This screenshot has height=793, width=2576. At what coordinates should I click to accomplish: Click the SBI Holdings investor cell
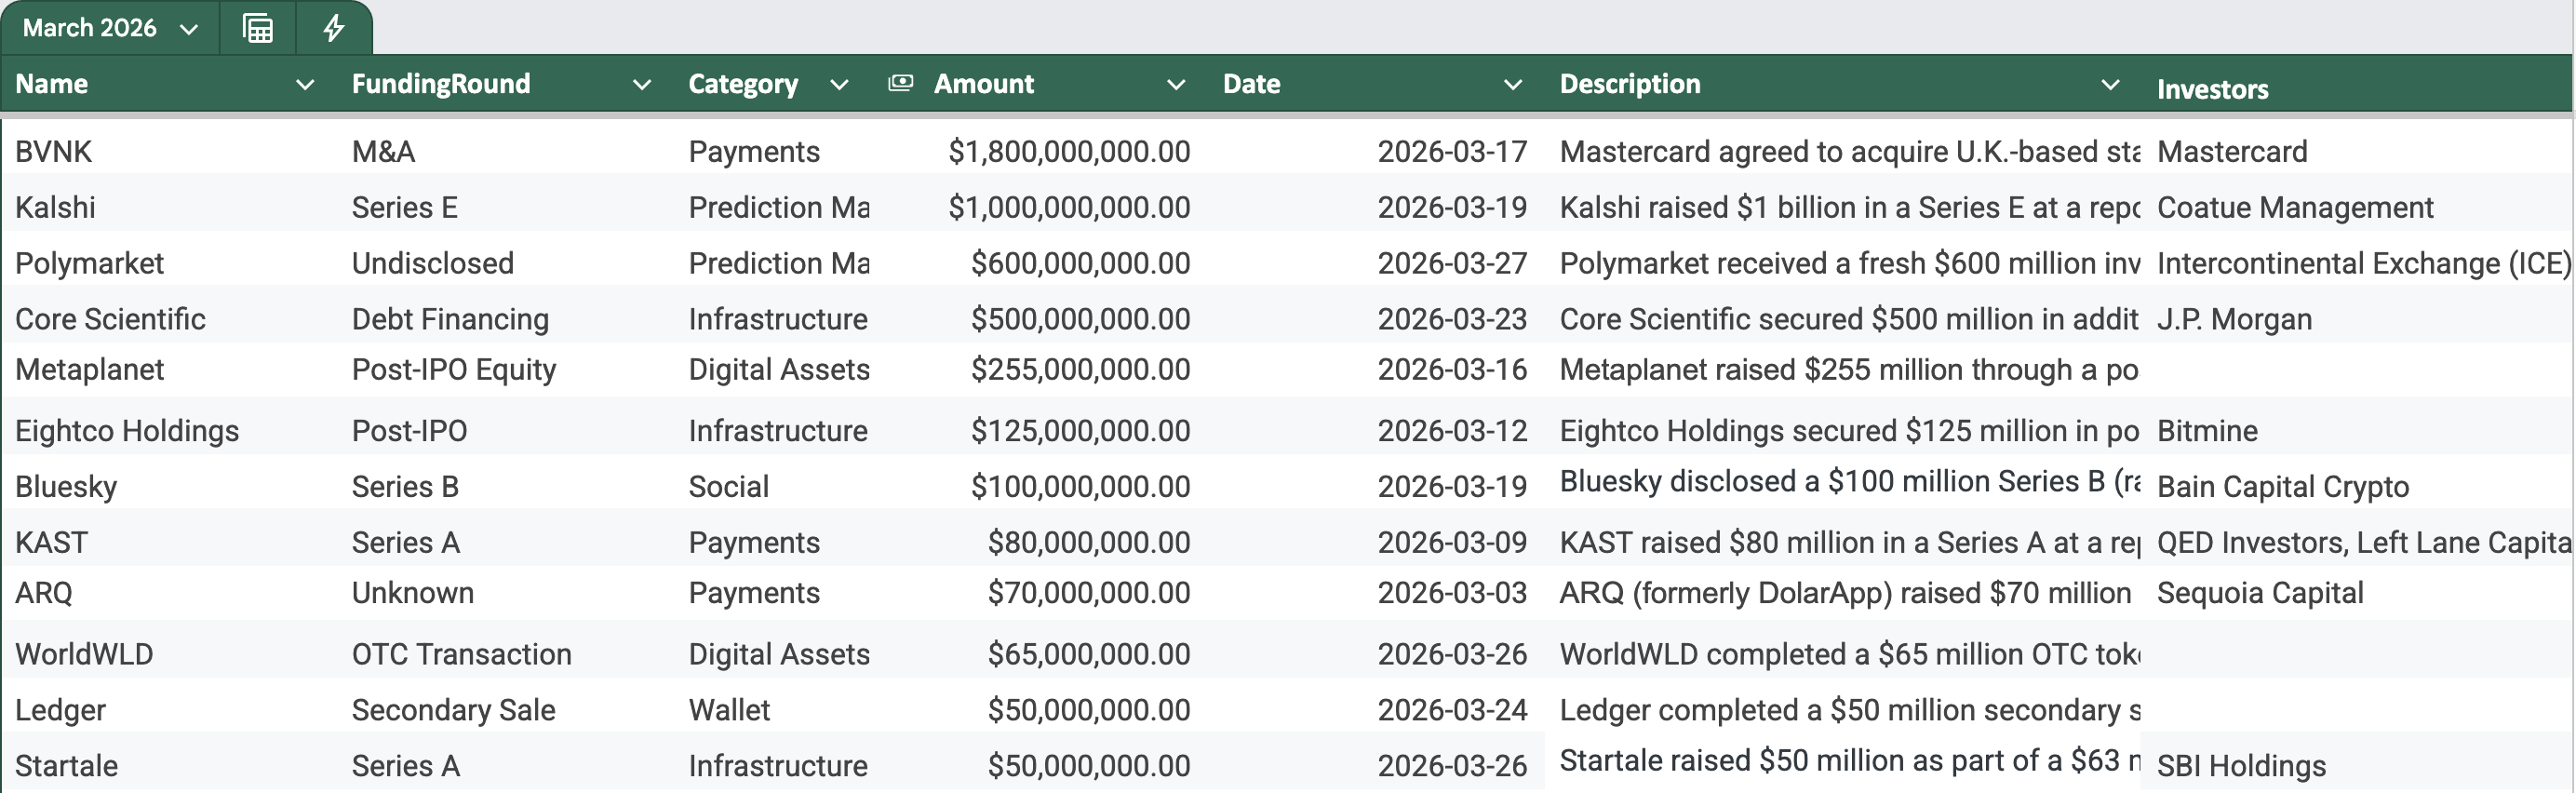pos(2241,767)
